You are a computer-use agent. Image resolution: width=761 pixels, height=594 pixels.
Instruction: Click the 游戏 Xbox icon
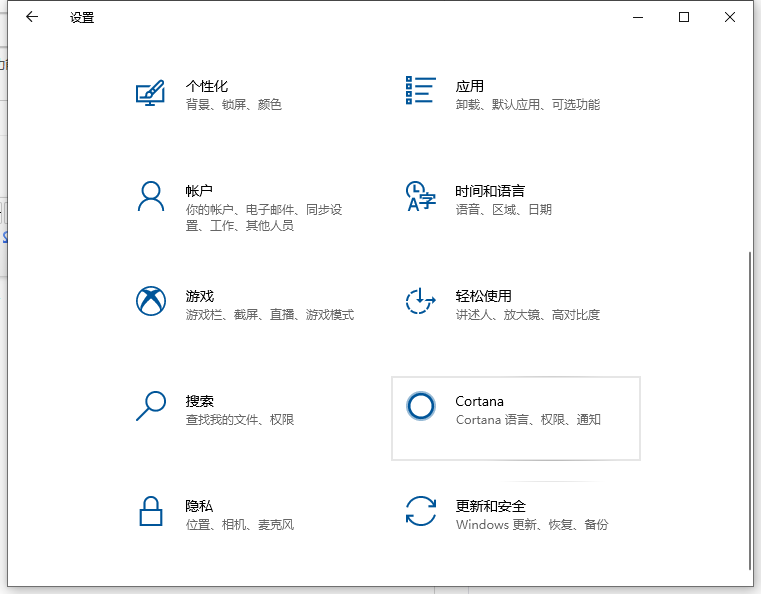coord(150,301)
